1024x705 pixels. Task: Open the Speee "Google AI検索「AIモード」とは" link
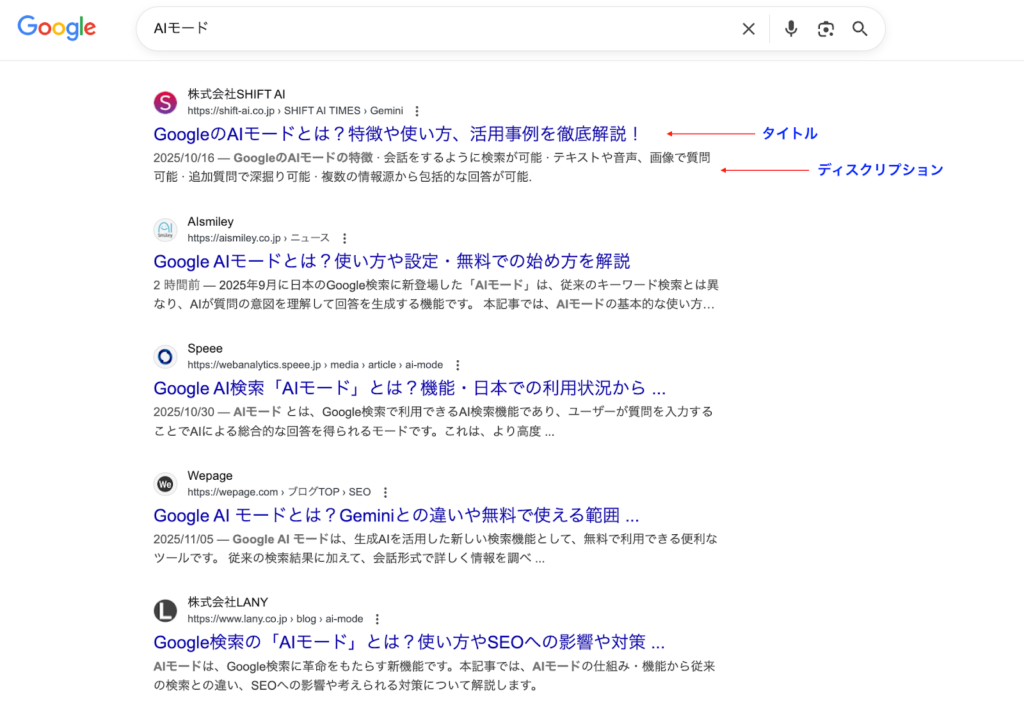tap(409, 388)
